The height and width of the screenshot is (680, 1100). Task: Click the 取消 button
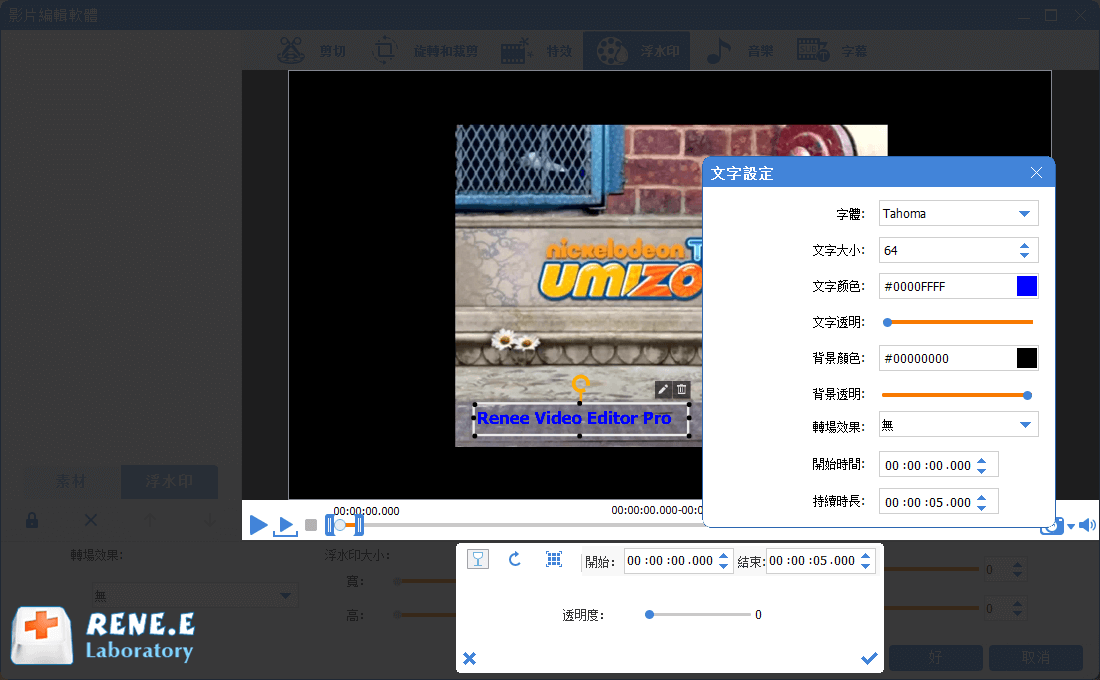(1036, 658)
